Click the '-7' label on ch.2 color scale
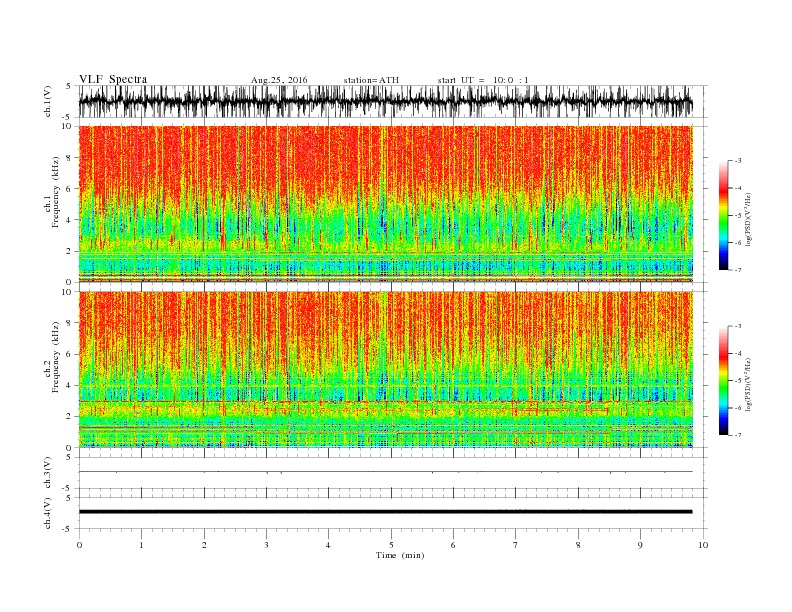The height and width of the screenshot is (612, 792). (737, 435)
